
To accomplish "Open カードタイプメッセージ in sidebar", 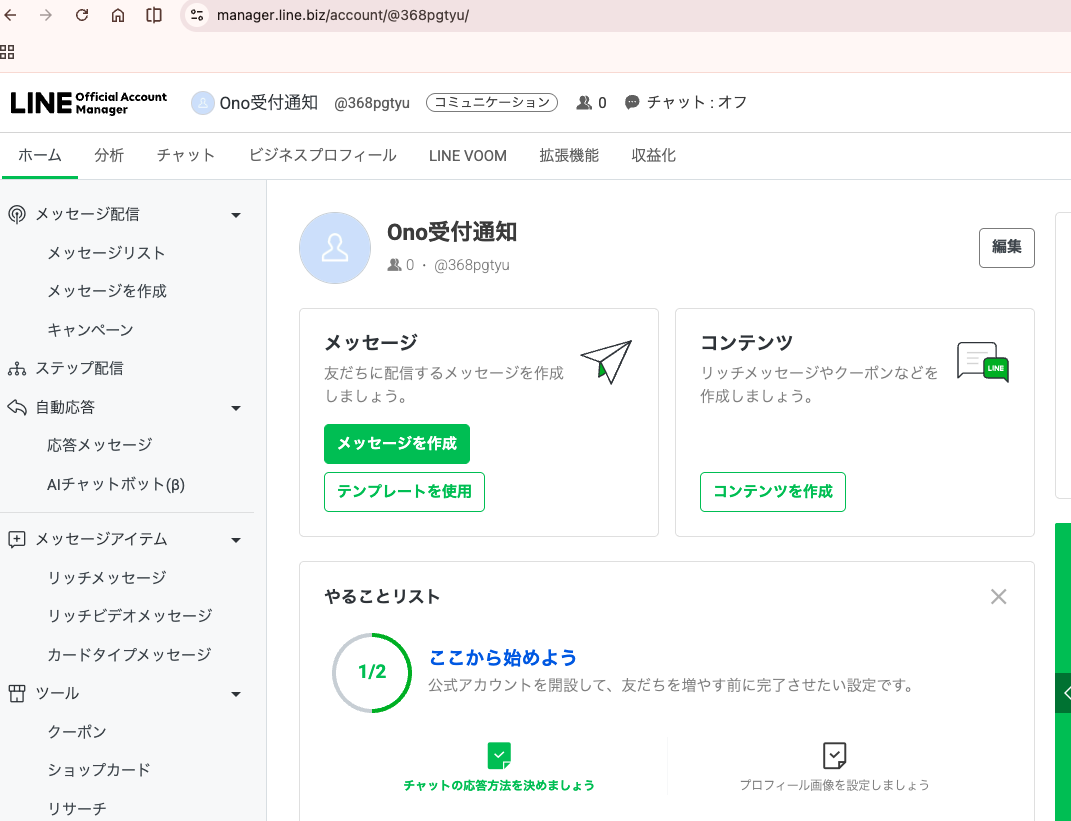I will [129, 655].
